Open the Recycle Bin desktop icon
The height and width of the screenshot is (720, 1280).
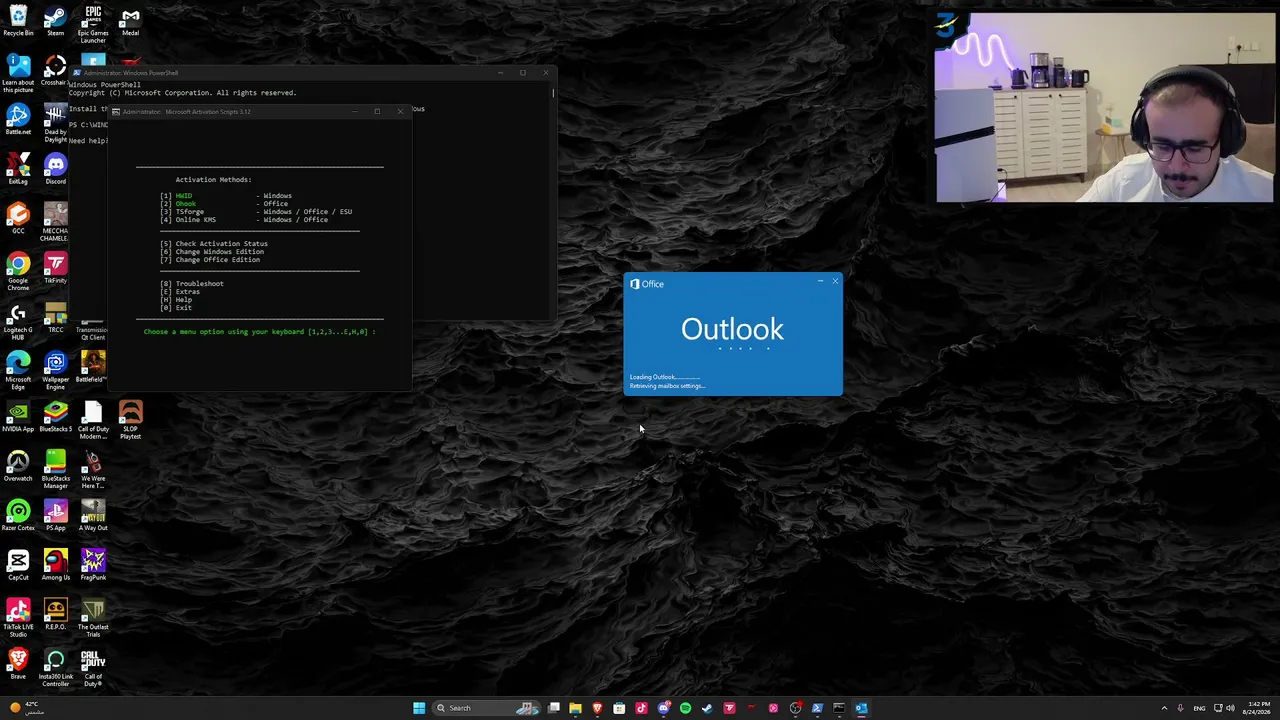point(18,20)
